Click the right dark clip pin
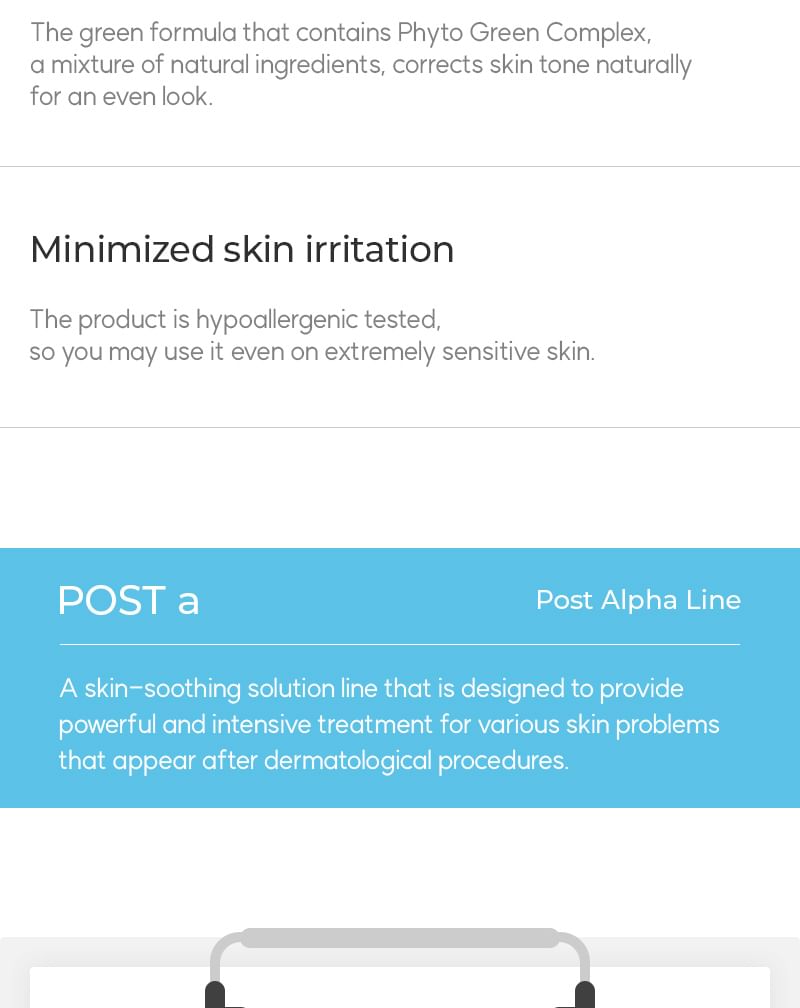Screen dimensions: 800x1008 (585, 994)
